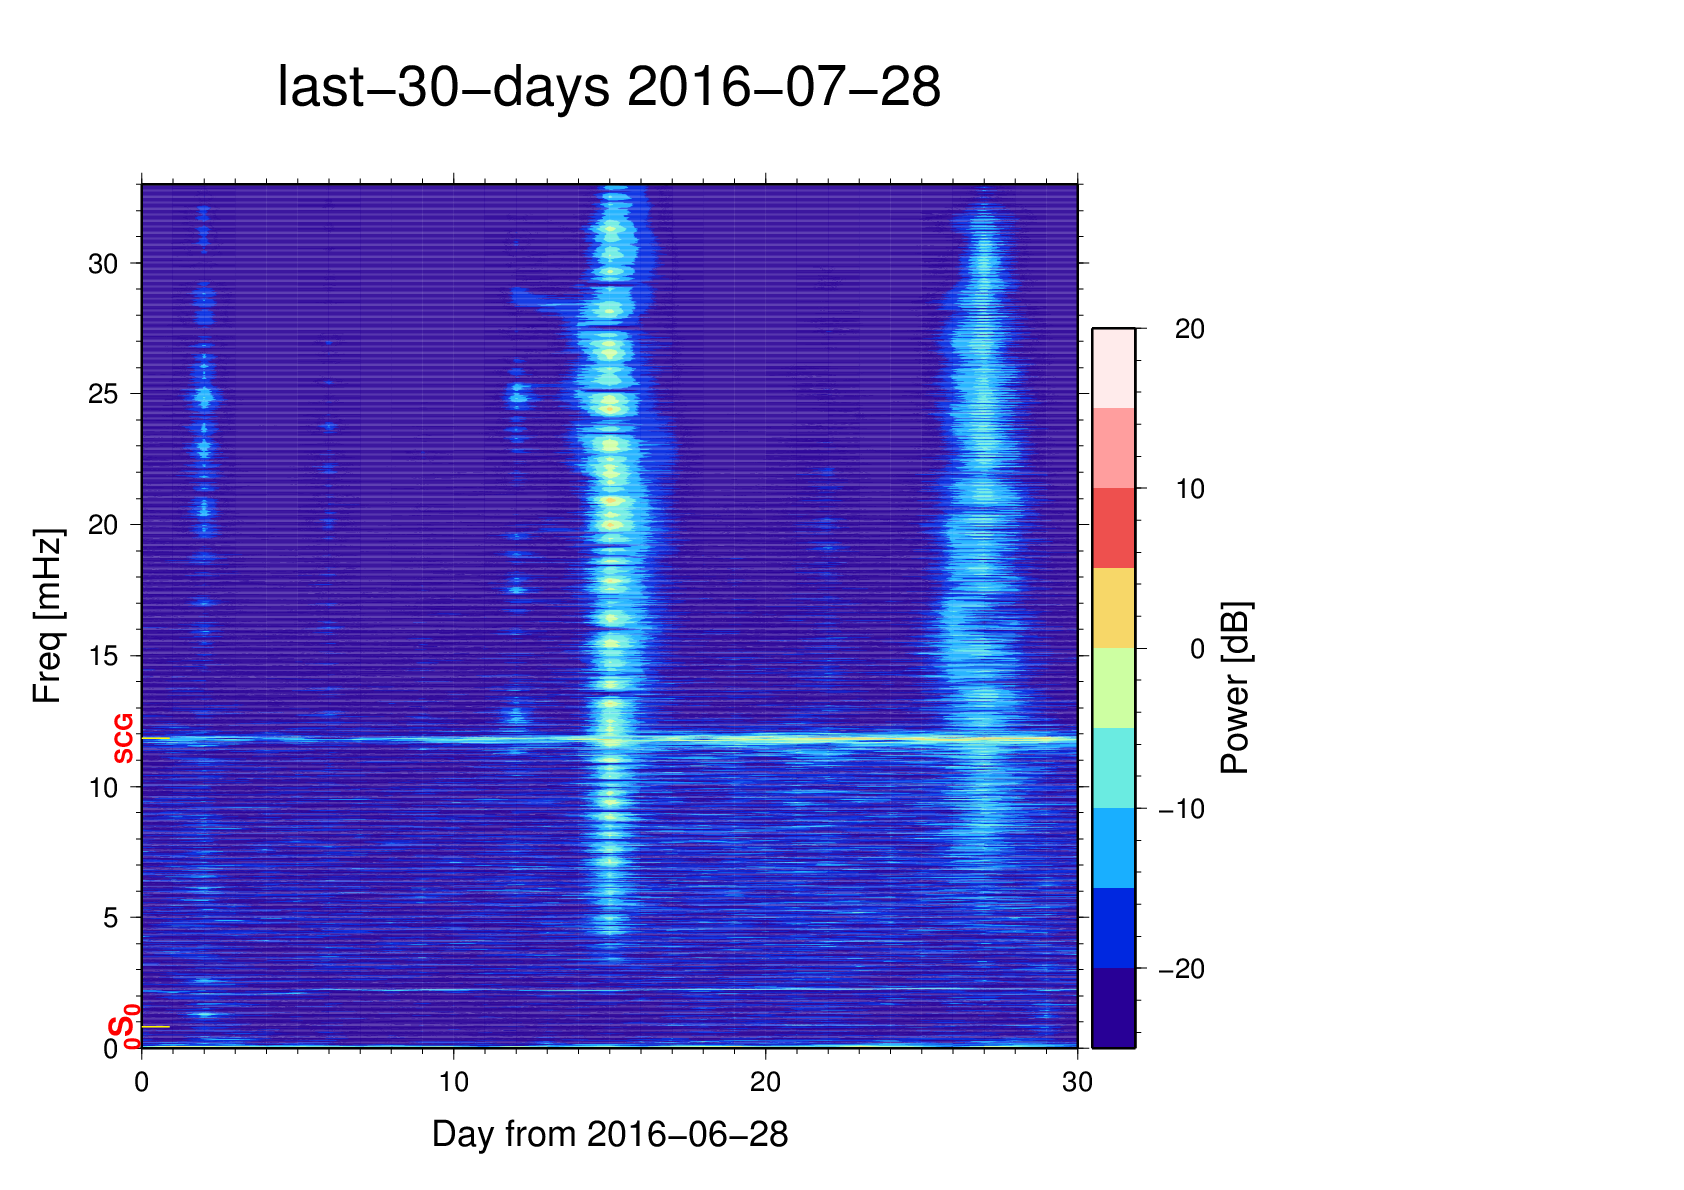
Task: Click the "Day from 2016-06-28" axis label
Action: pyautogui.click(x=609, y=1134)
